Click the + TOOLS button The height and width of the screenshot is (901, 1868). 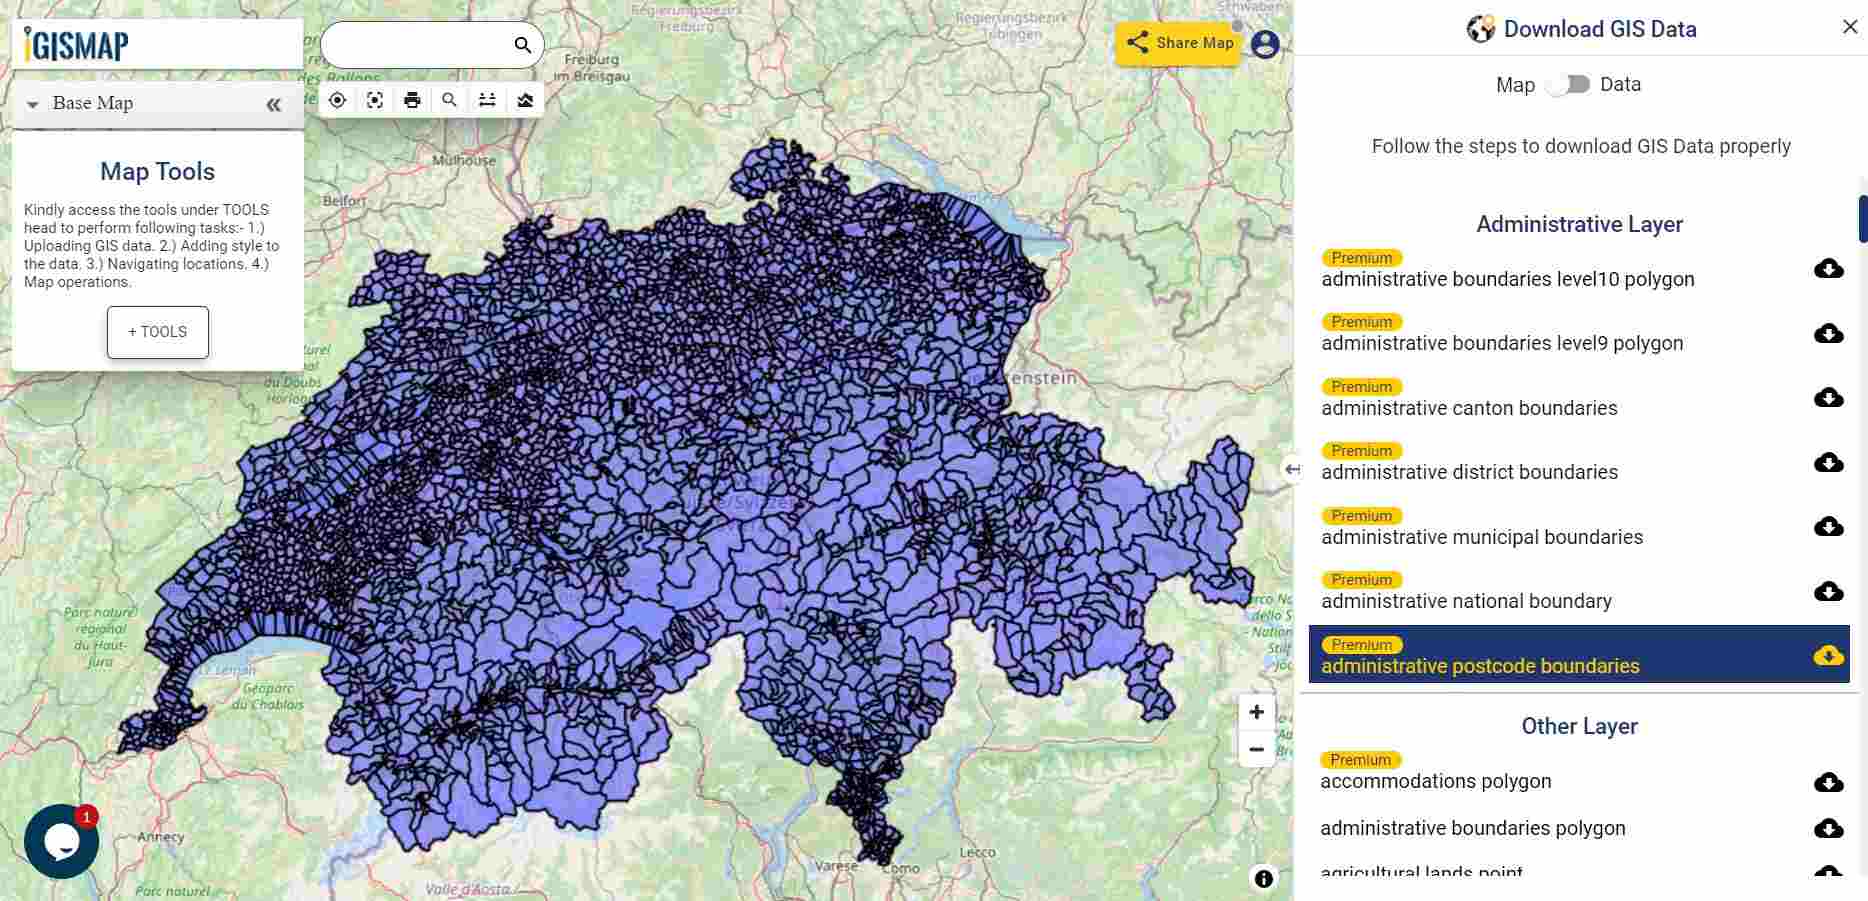click(158, 332)
